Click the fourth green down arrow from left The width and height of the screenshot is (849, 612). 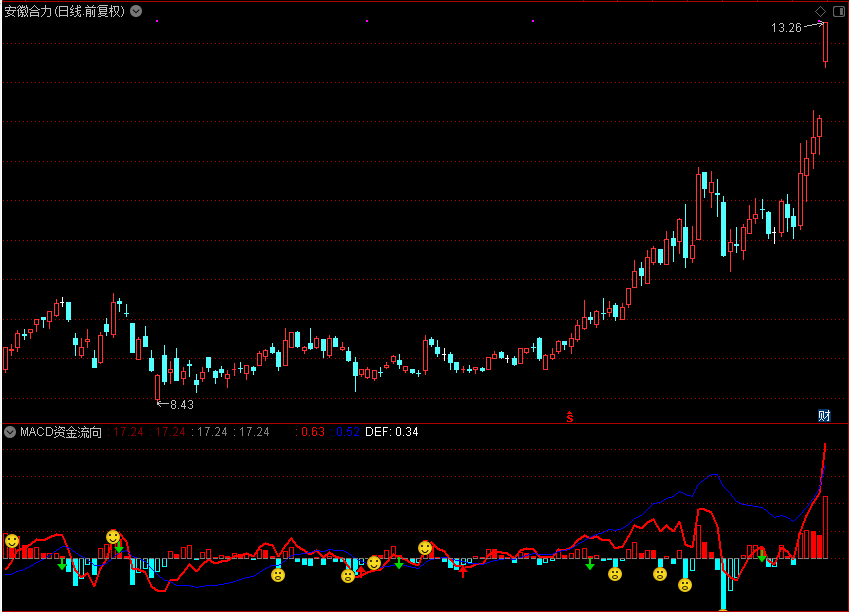tap(590, 564)
